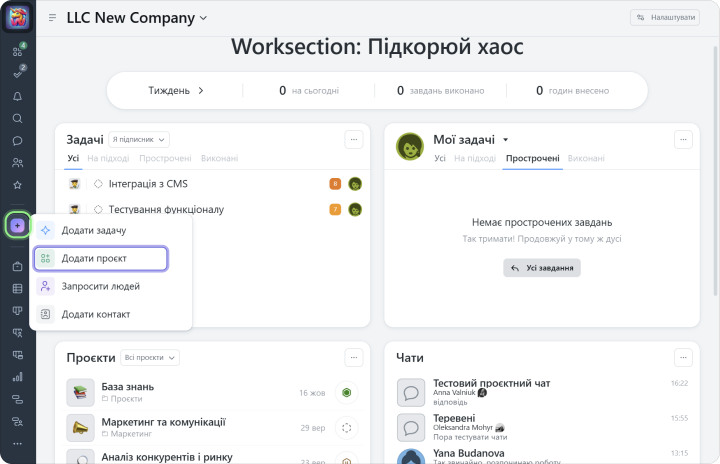Toggle status circle for Тестування функціоналу task
The image size is (720, 464).
98,210
